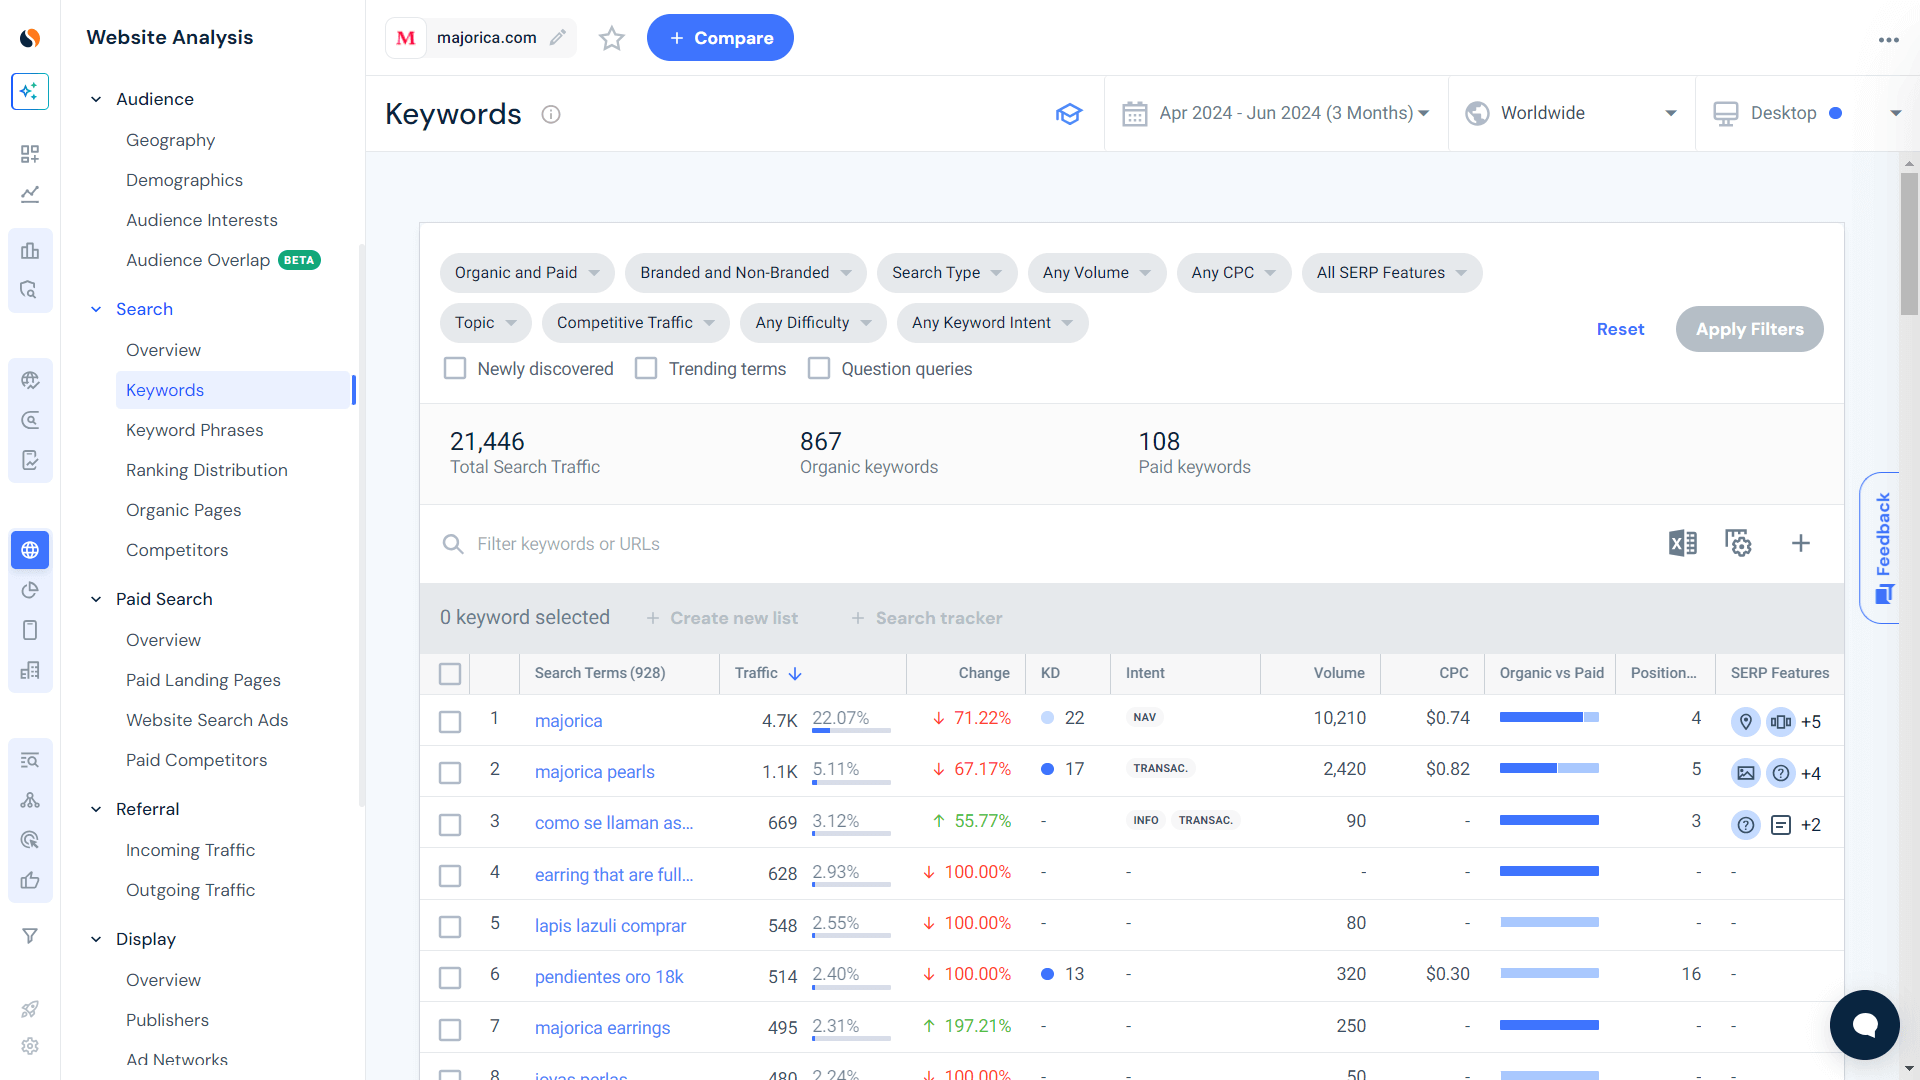Focus the Filter keywords or URLs field
Screen dimensions: 1920x1080
1040,544
